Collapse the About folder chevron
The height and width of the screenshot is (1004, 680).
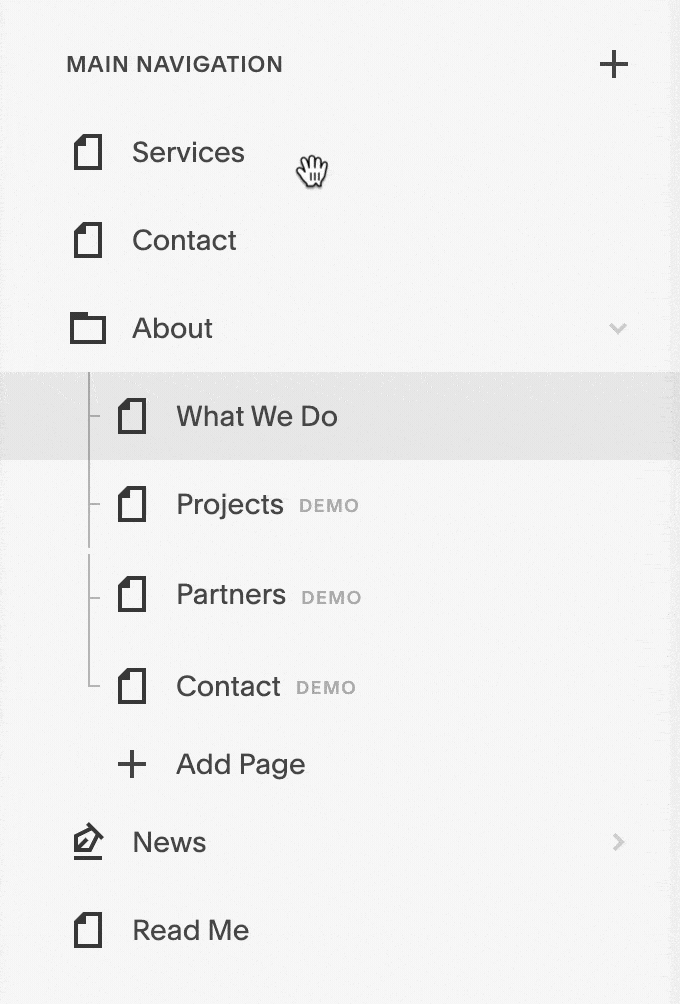coord(618,328)
